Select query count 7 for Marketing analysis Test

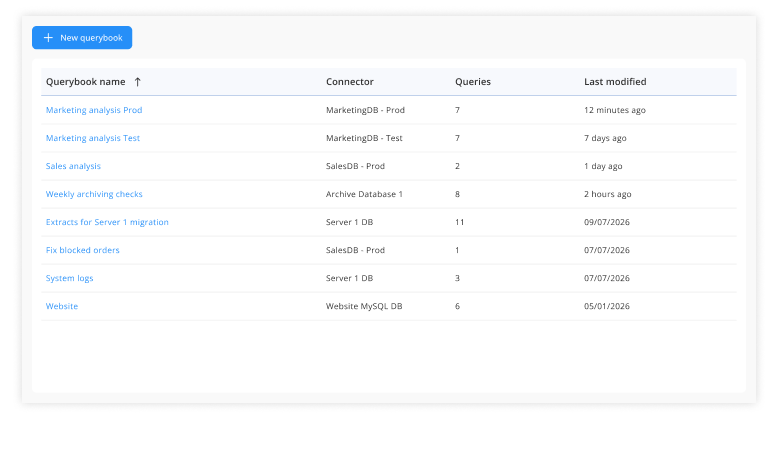coord(457,138)
